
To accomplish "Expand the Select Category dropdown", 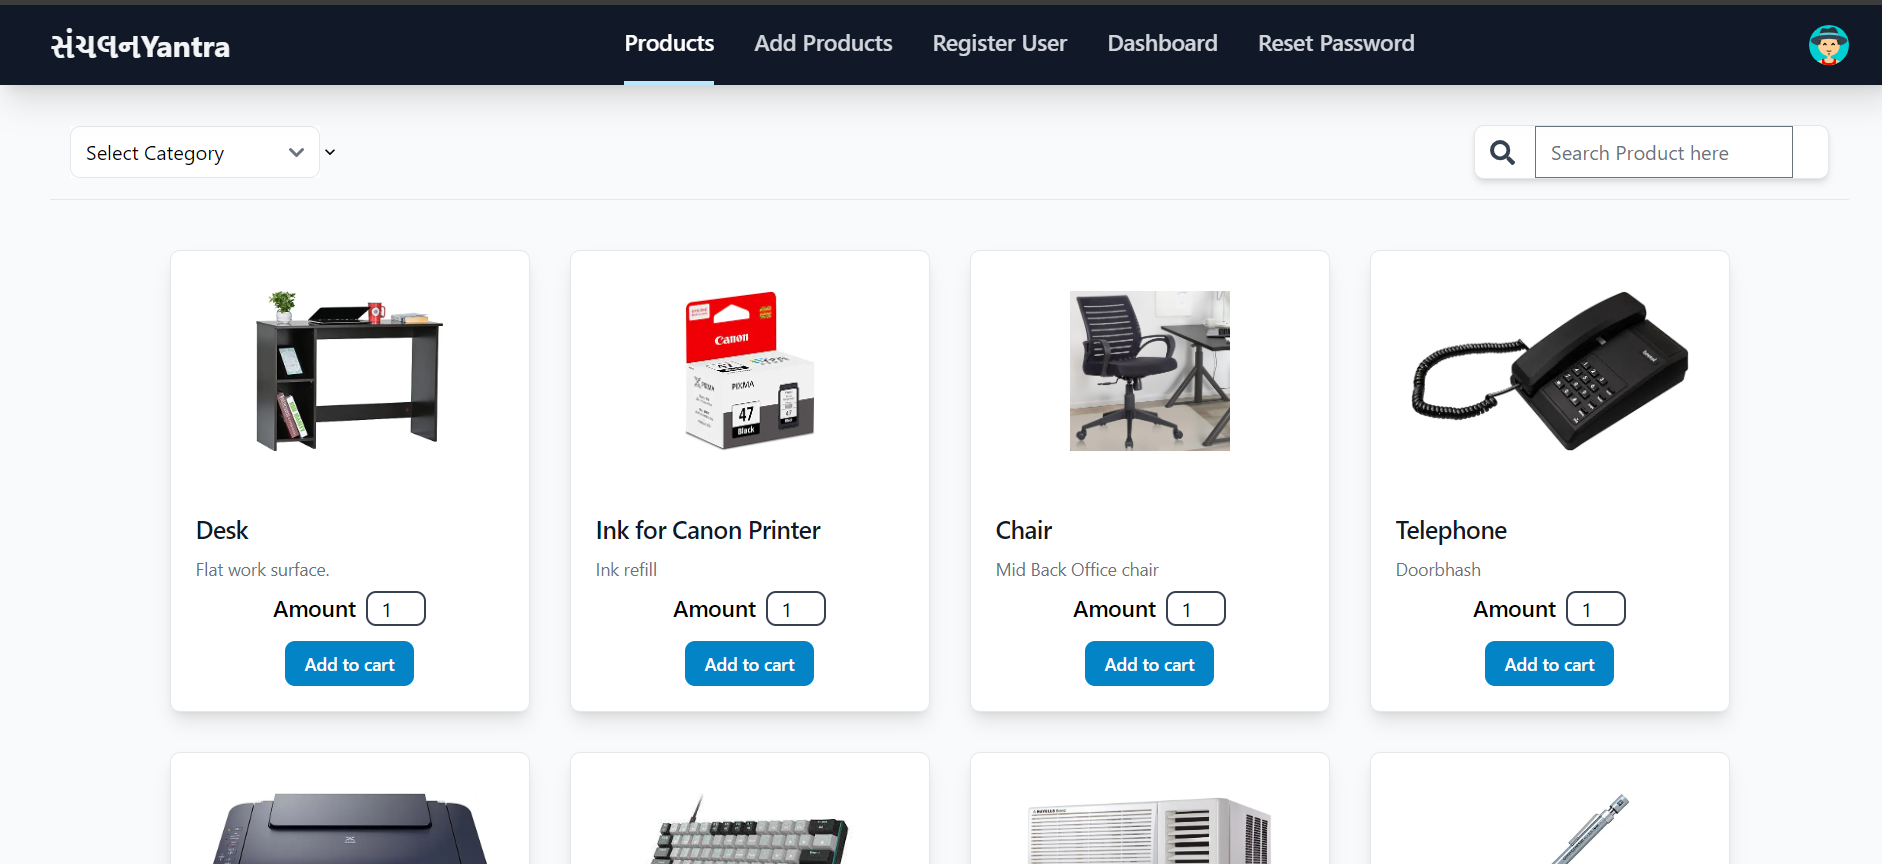I will (x=195, y=152).
